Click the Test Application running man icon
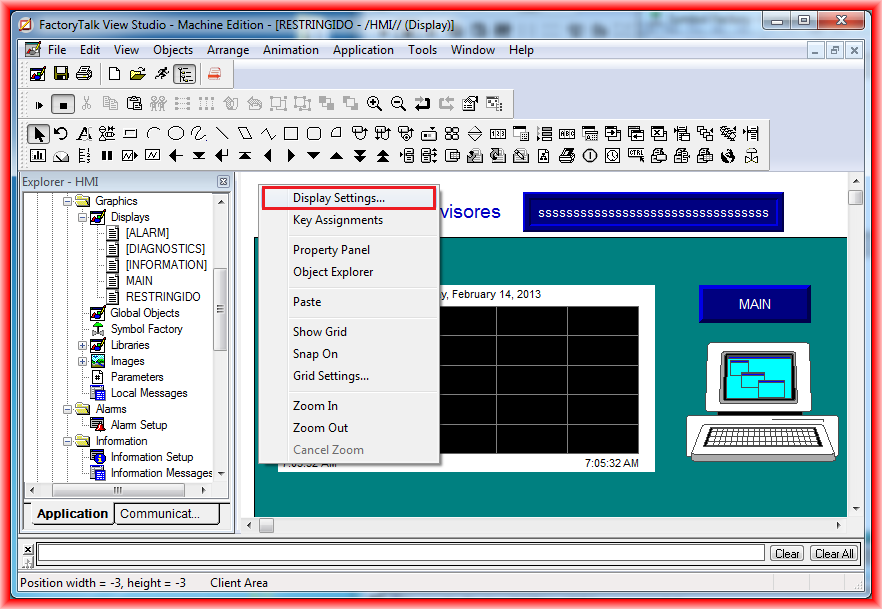Viewport: 882px width, 609px height. 161,73
